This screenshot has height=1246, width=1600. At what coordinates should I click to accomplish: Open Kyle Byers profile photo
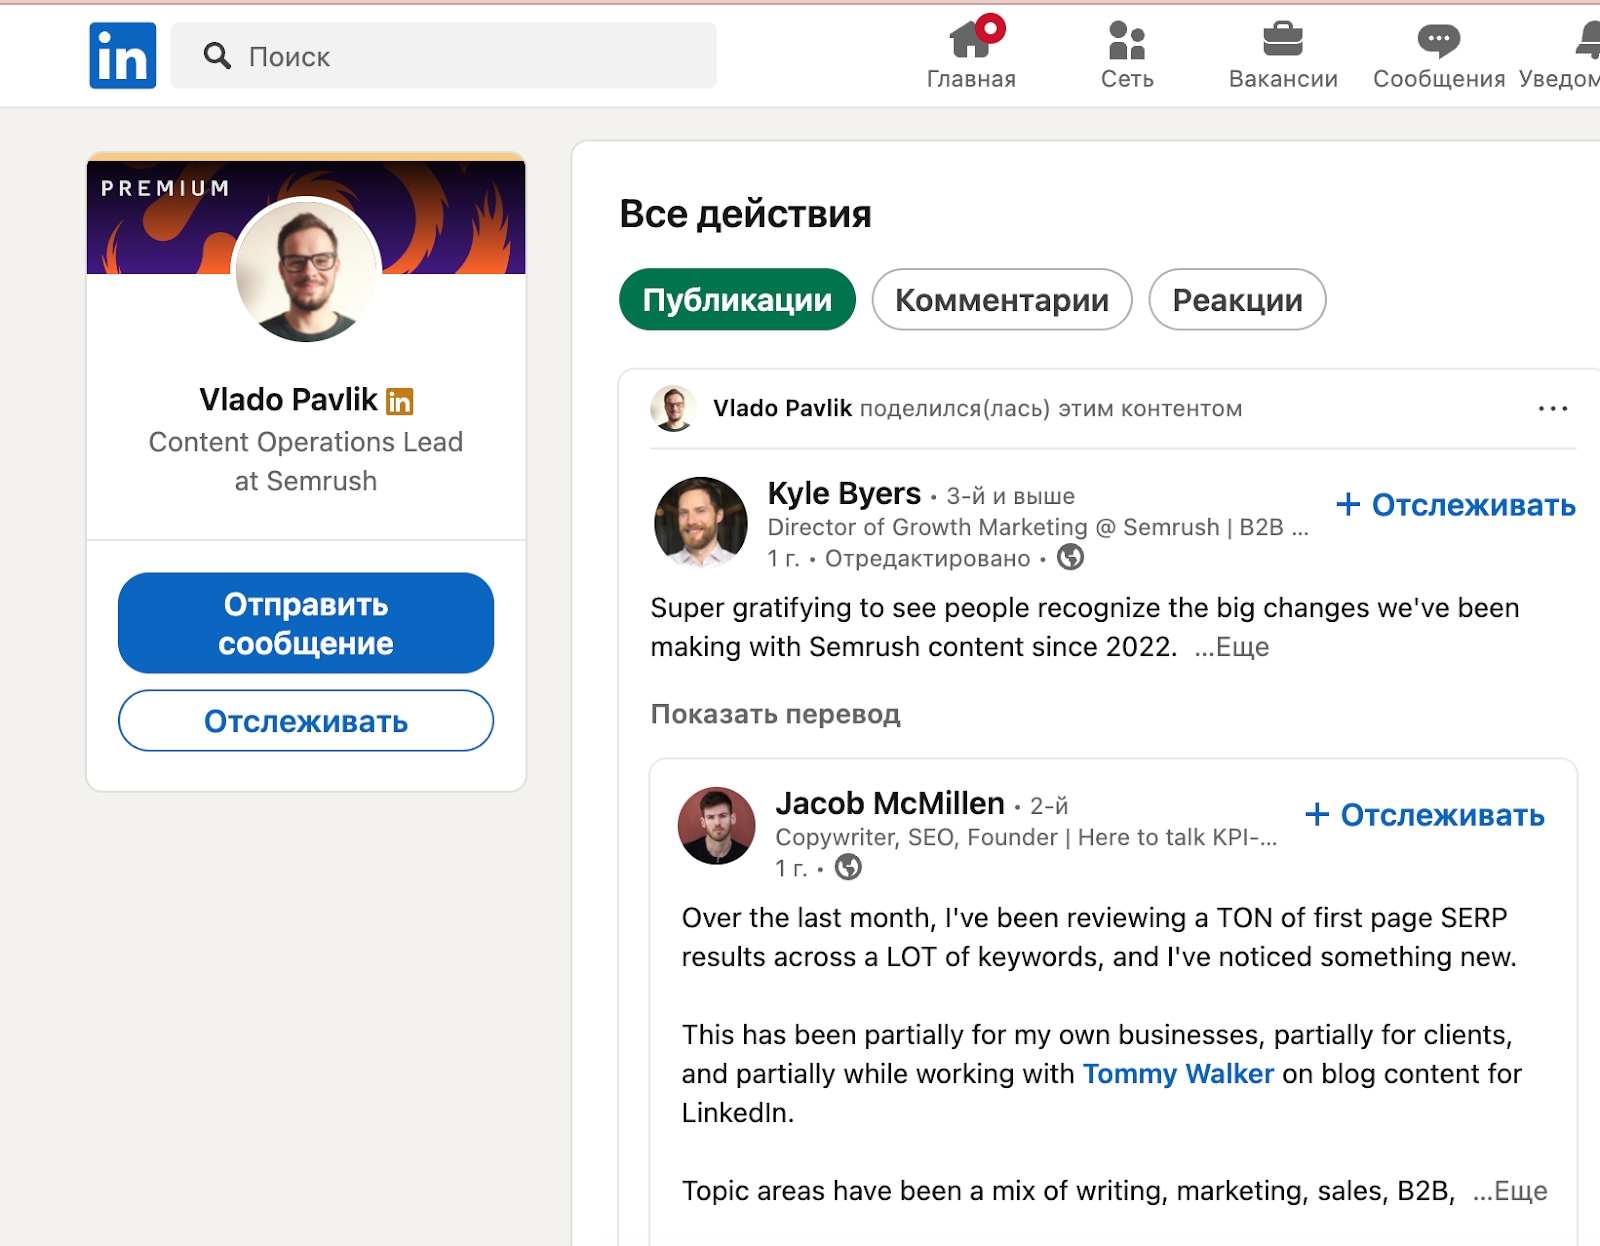[701, 523]
